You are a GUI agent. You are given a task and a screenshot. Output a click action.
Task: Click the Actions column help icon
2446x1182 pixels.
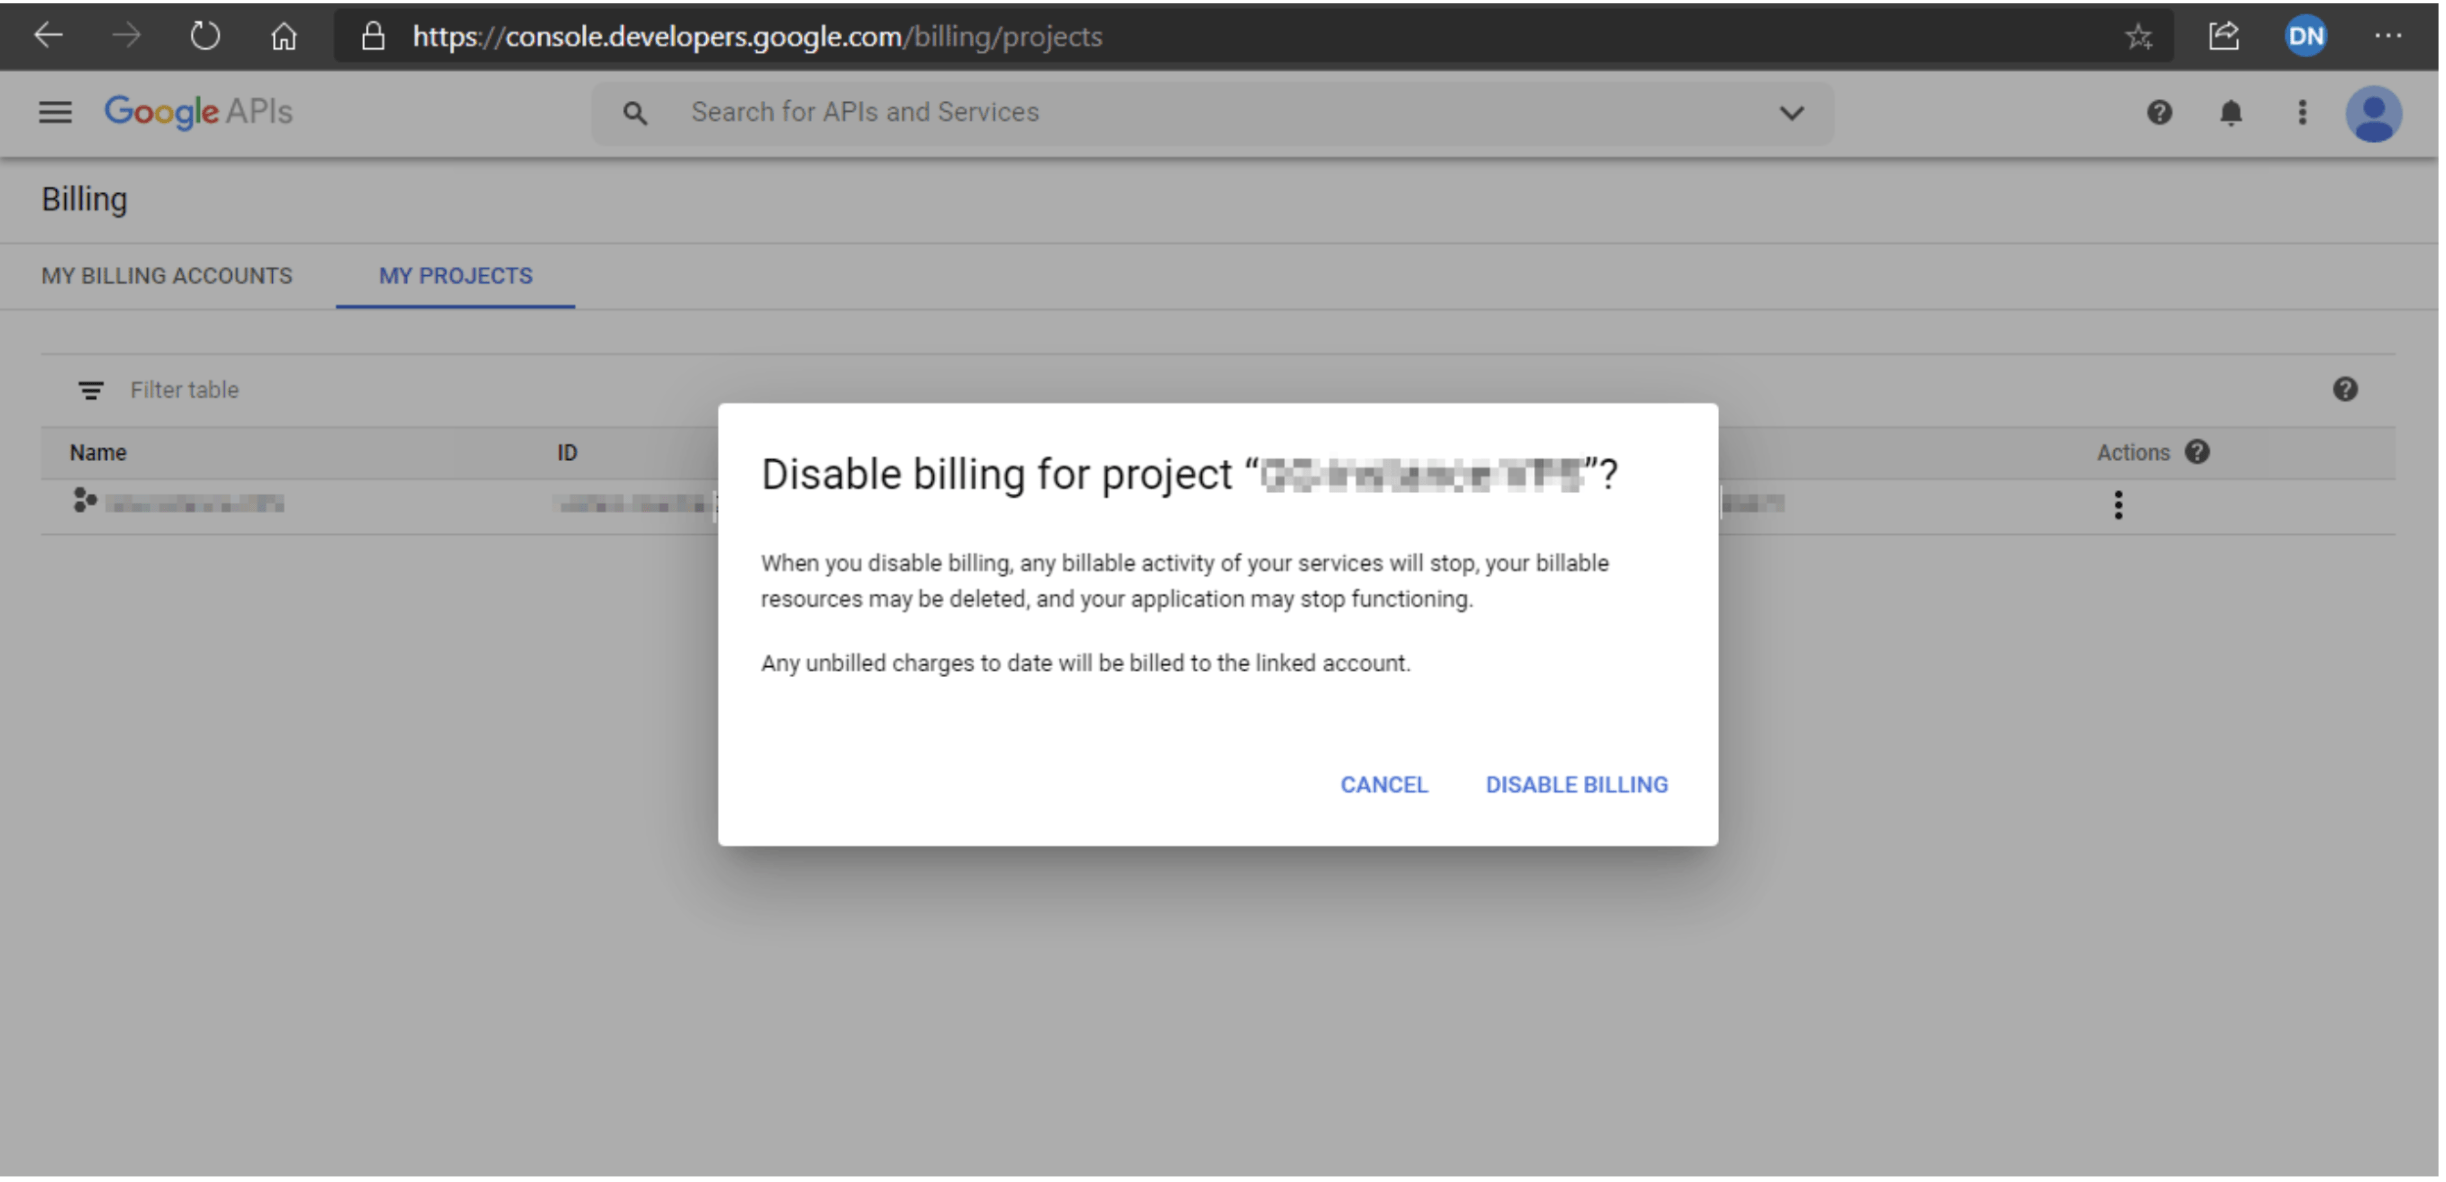pos(2197,452)
